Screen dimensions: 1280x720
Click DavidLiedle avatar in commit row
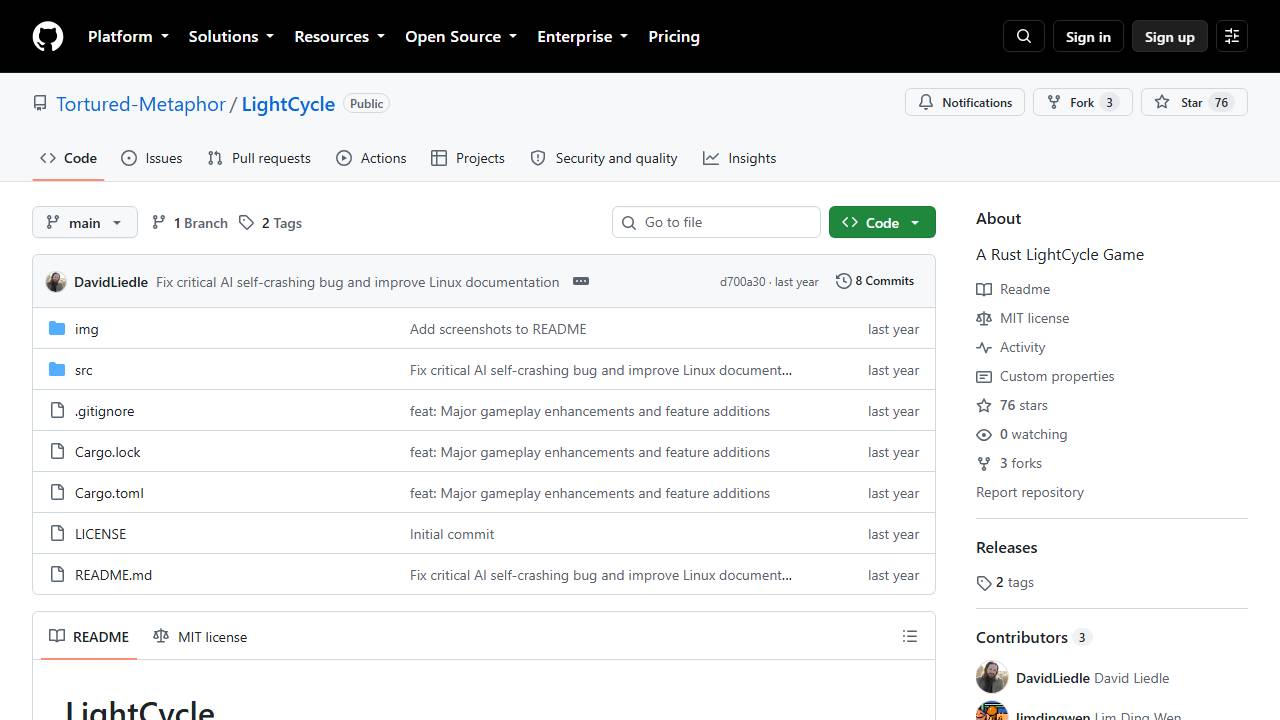tap(56, 282)
